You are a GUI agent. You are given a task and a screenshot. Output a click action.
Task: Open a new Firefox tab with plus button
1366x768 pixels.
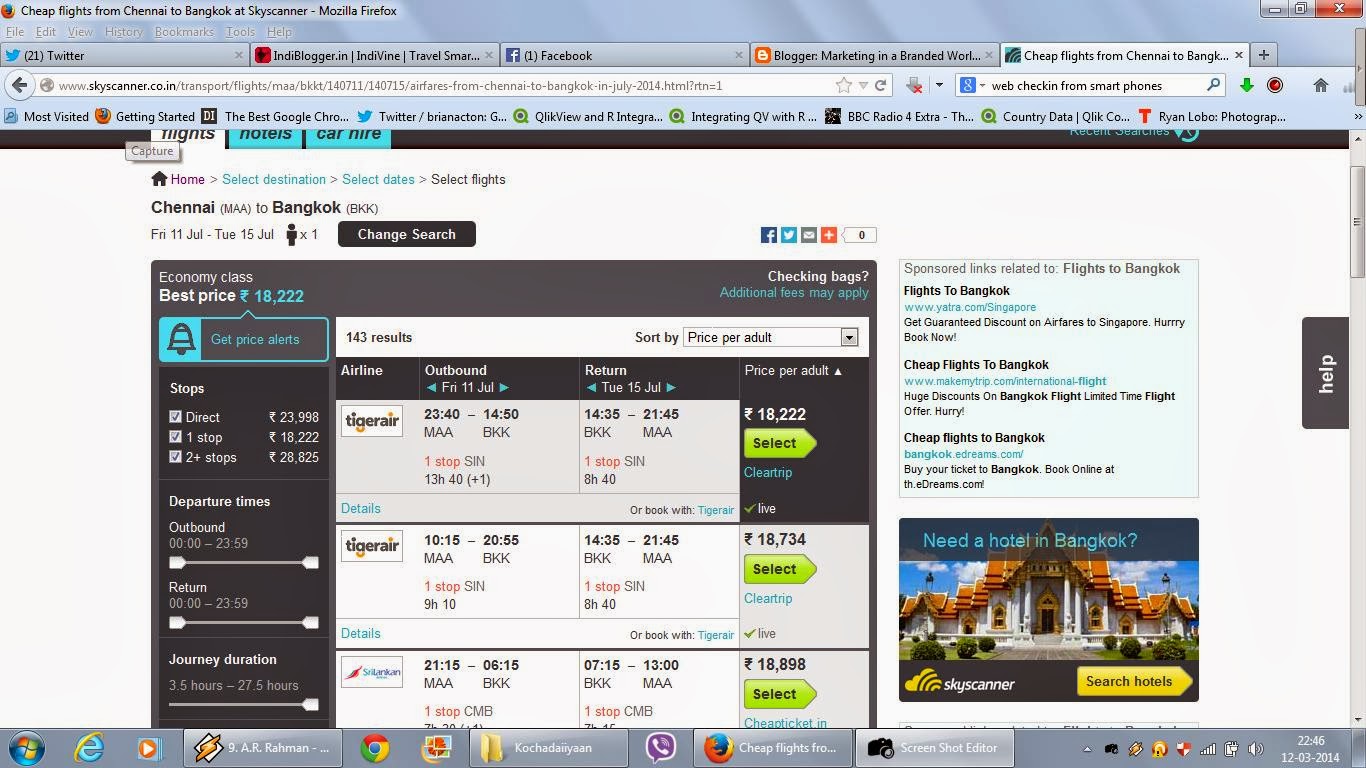(1263, 55)
